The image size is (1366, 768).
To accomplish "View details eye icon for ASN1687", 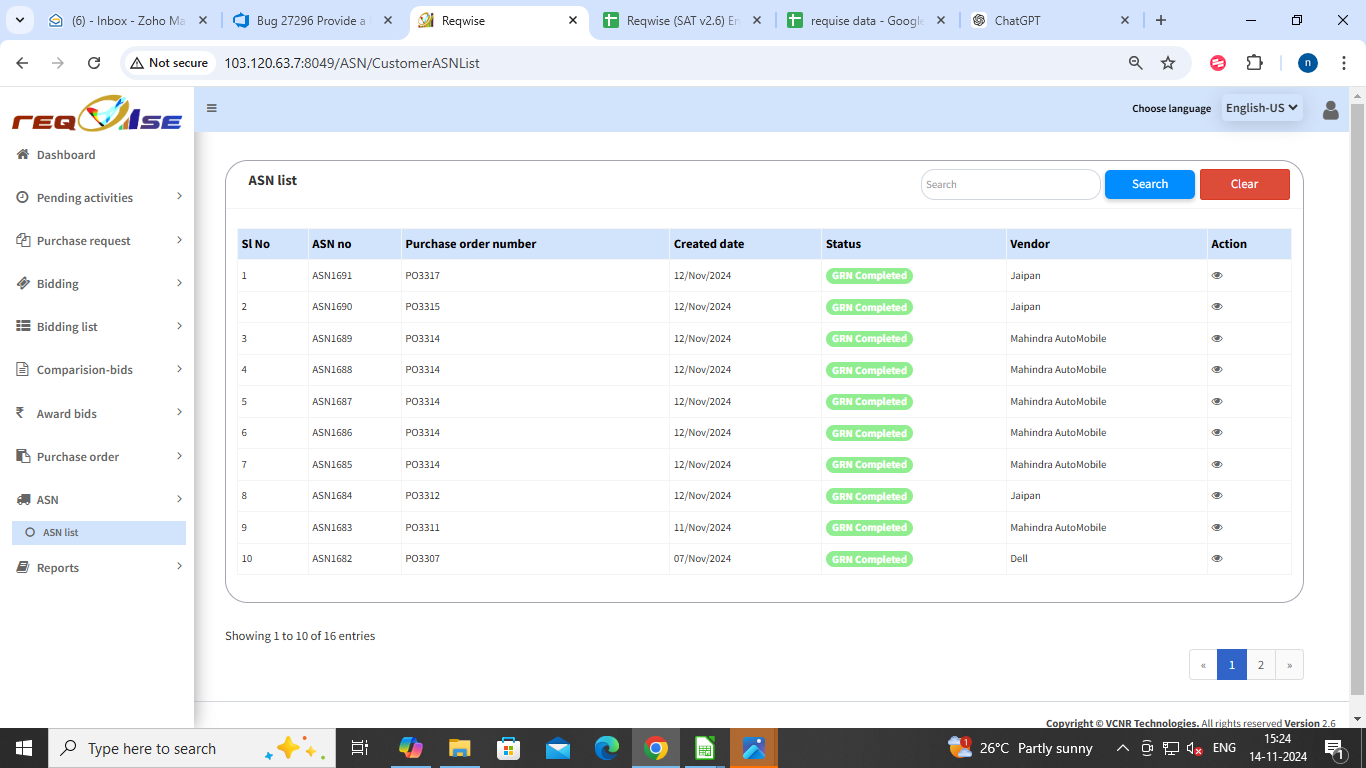I will (x=1217, y=401).
